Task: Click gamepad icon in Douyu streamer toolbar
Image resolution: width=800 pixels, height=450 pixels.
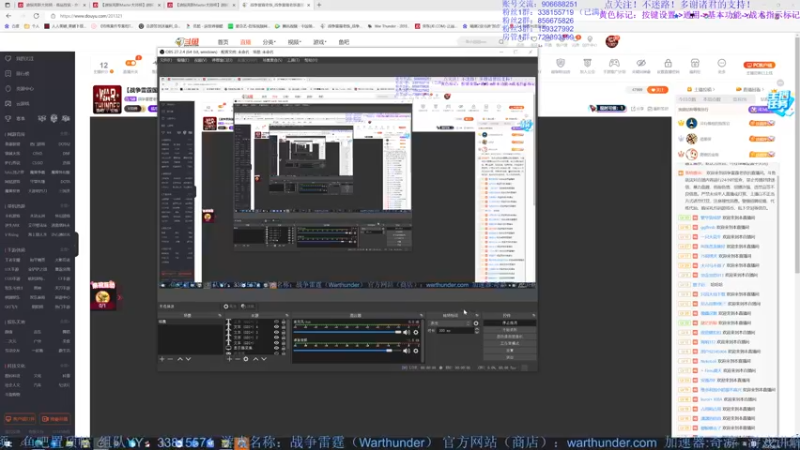Action: click(x=614, y=64)
